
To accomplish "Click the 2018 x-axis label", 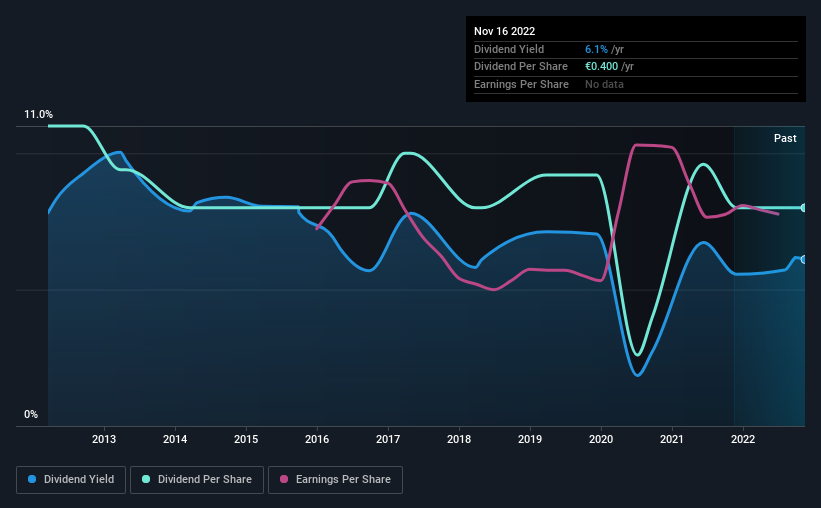I will coord(459,439).
